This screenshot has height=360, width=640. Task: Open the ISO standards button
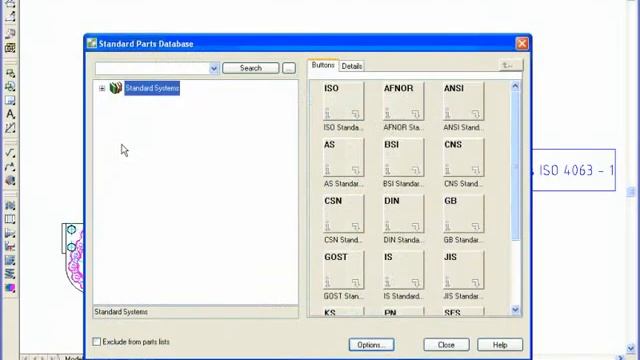[x=343, y=101]
